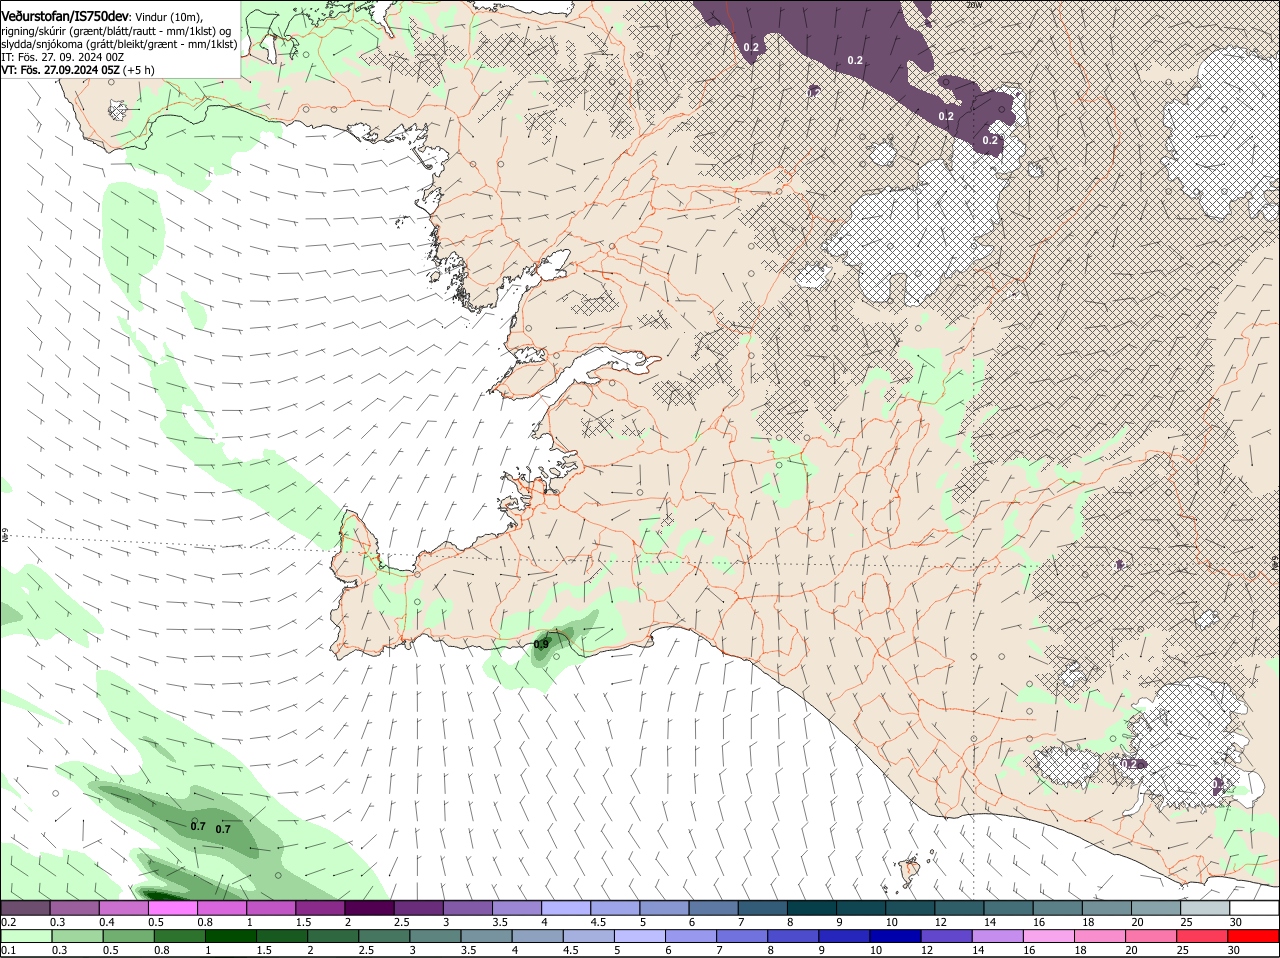1280x958 pixels.
Task: Select the 12 purple swatch in lower rain legend
Action: click(x=946, y=936)
